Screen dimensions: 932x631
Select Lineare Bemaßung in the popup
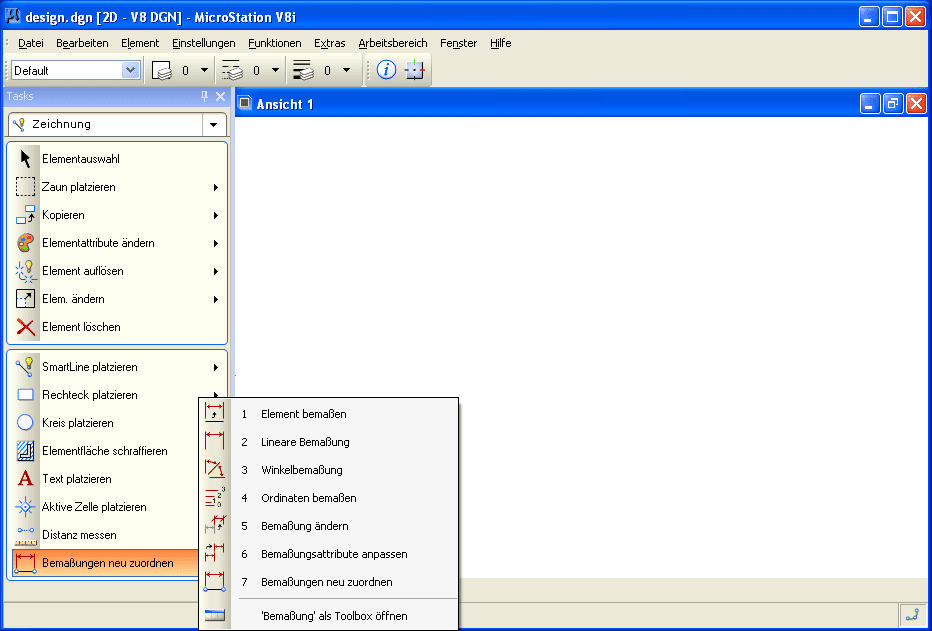click(305, 442)
